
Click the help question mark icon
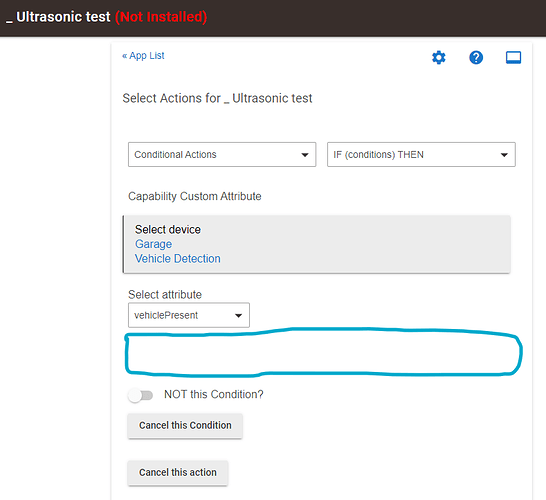476,57
